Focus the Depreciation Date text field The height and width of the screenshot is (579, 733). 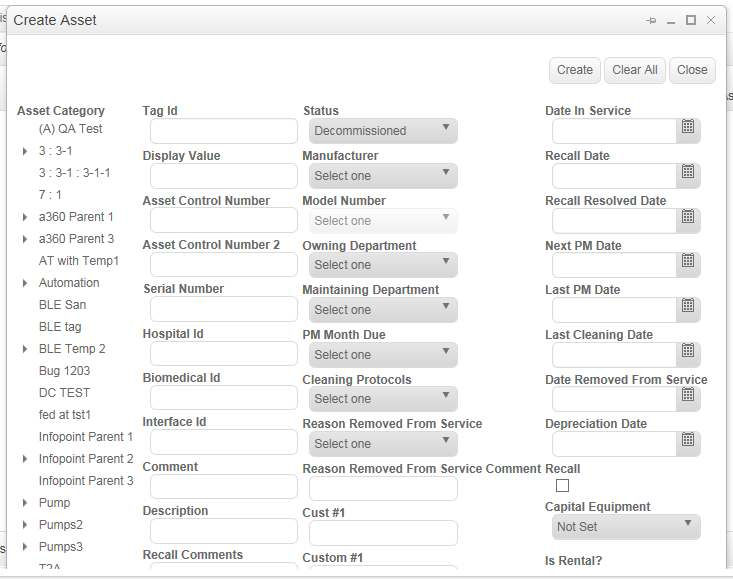(614, 444)
